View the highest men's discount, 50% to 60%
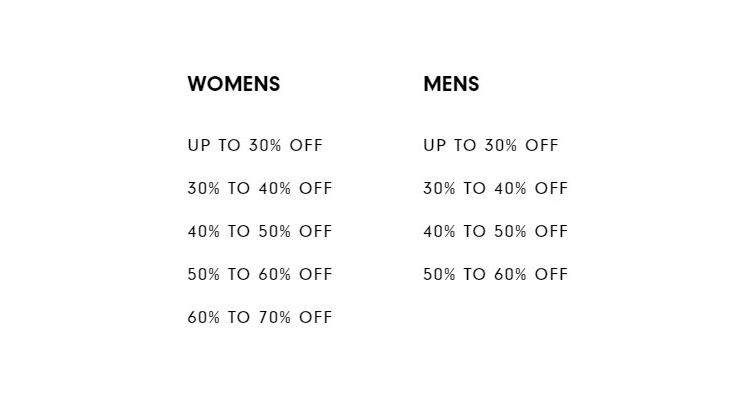750x400 pixels. [496, 275]
